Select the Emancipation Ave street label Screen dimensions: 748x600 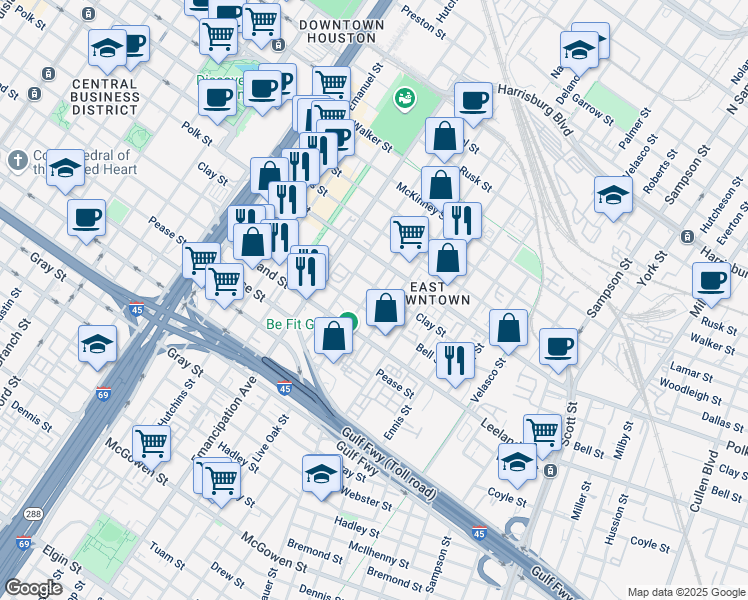pyautogui.click(x=225, y=419)
